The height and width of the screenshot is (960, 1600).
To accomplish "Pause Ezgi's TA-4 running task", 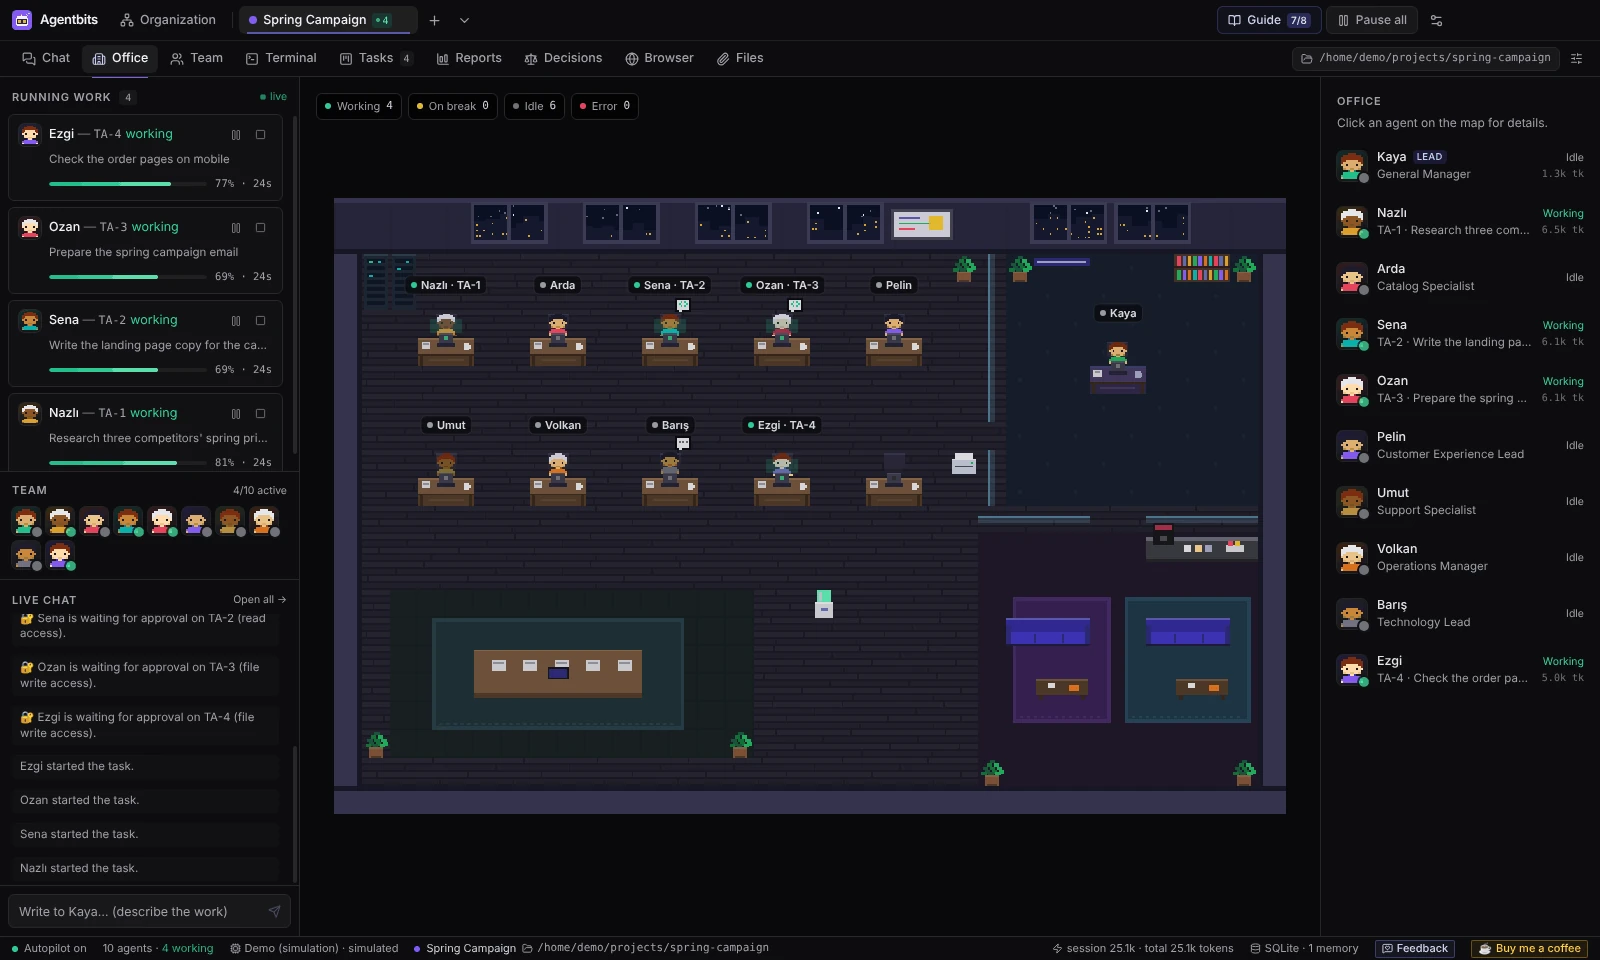I will point(236,134).
